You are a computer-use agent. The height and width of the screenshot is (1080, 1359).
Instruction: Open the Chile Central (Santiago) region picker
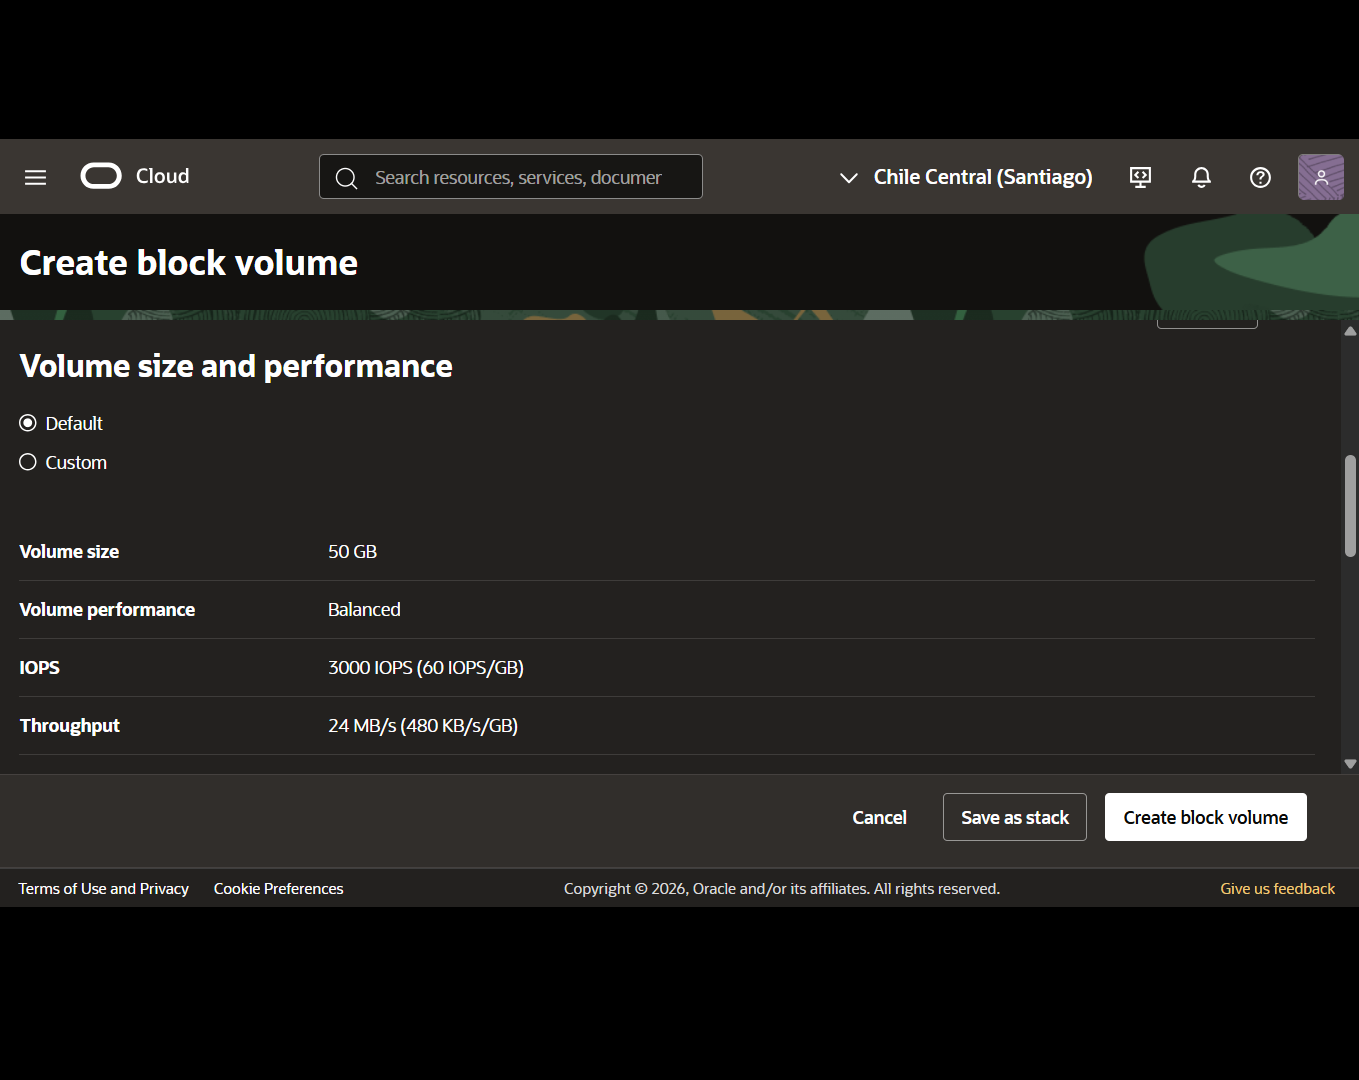point(982,177)
